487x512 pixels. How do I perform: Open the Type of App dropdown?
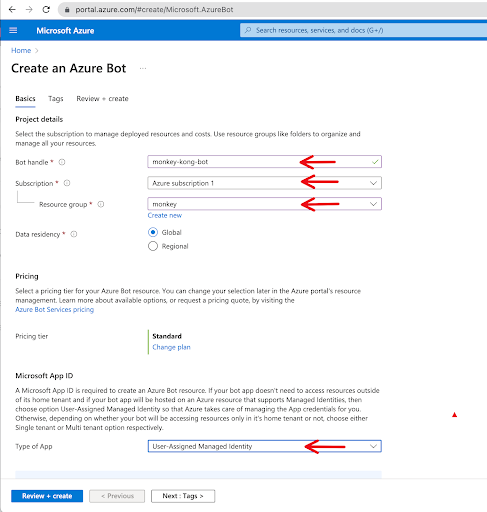[264, 446]
